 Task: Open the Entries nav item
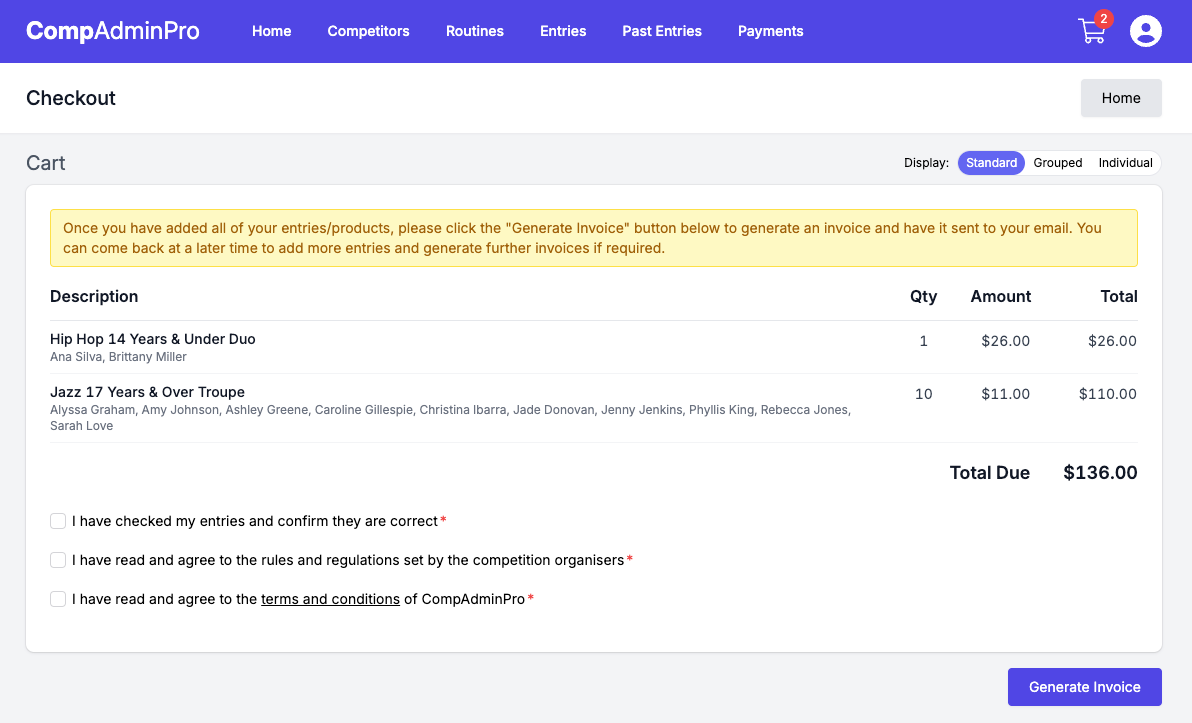click(x=563, y=31)
